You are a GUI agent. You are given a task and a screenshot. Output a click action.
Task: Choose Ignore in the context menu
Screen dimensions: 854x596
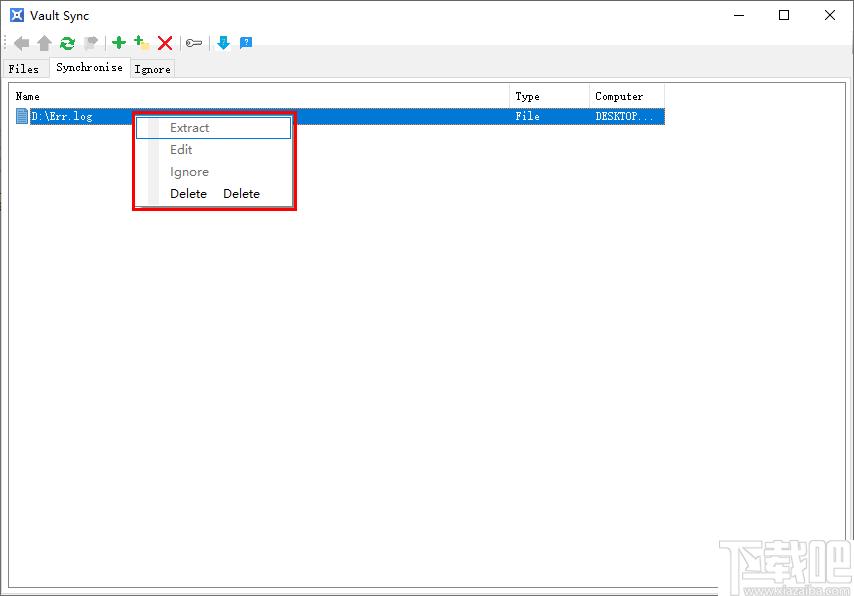[x=214, y=172]
